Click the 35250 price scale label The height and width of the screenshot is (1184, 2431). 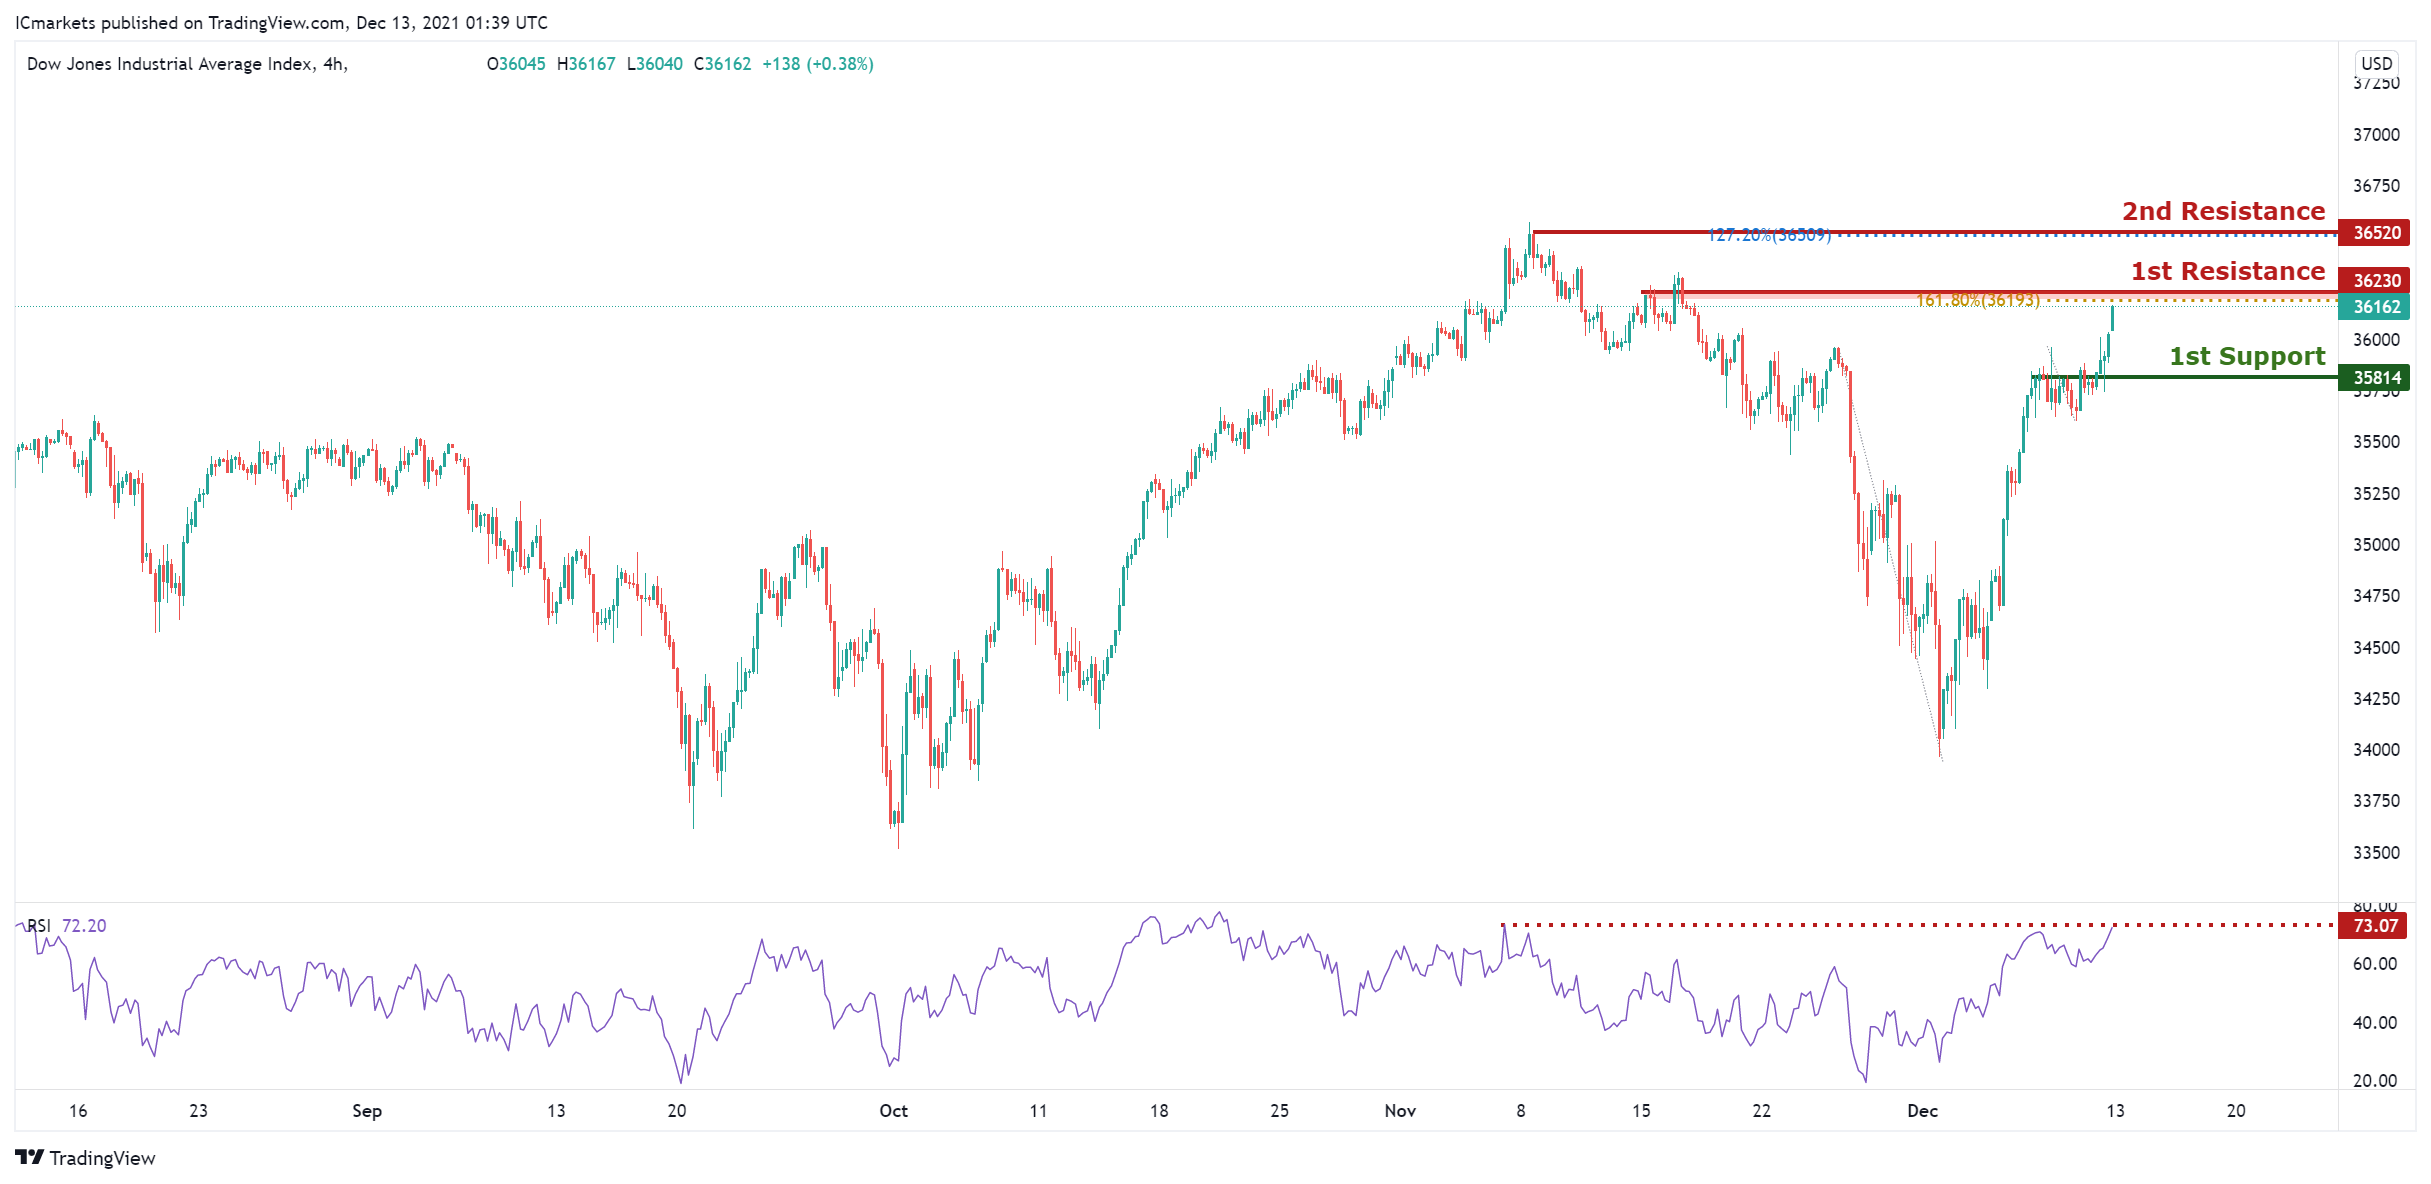pyautogui.click(x=2376, y=494)
